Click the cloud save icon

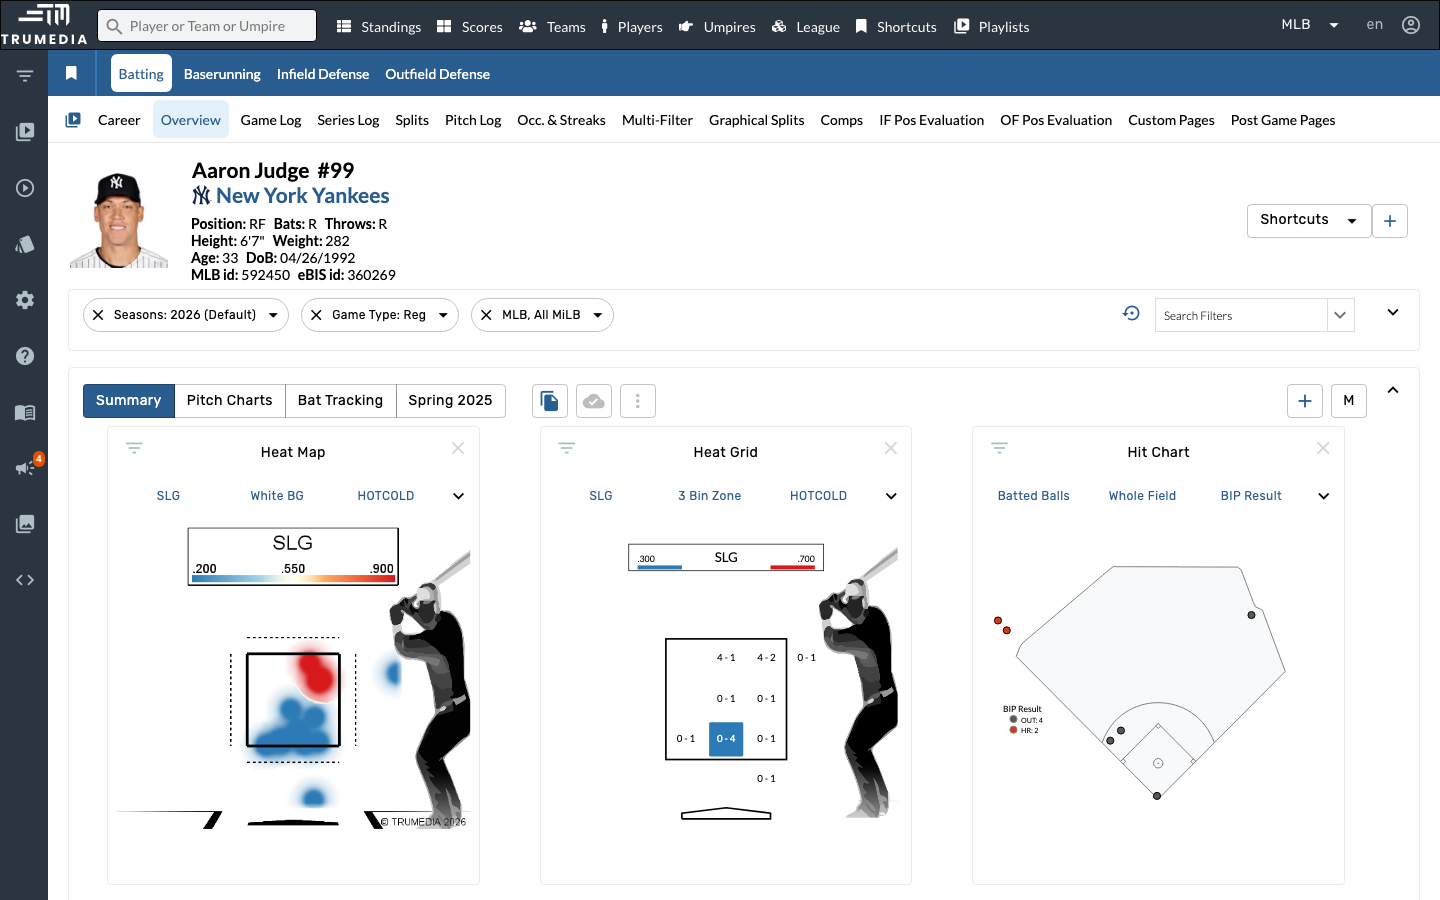point(594,401)
